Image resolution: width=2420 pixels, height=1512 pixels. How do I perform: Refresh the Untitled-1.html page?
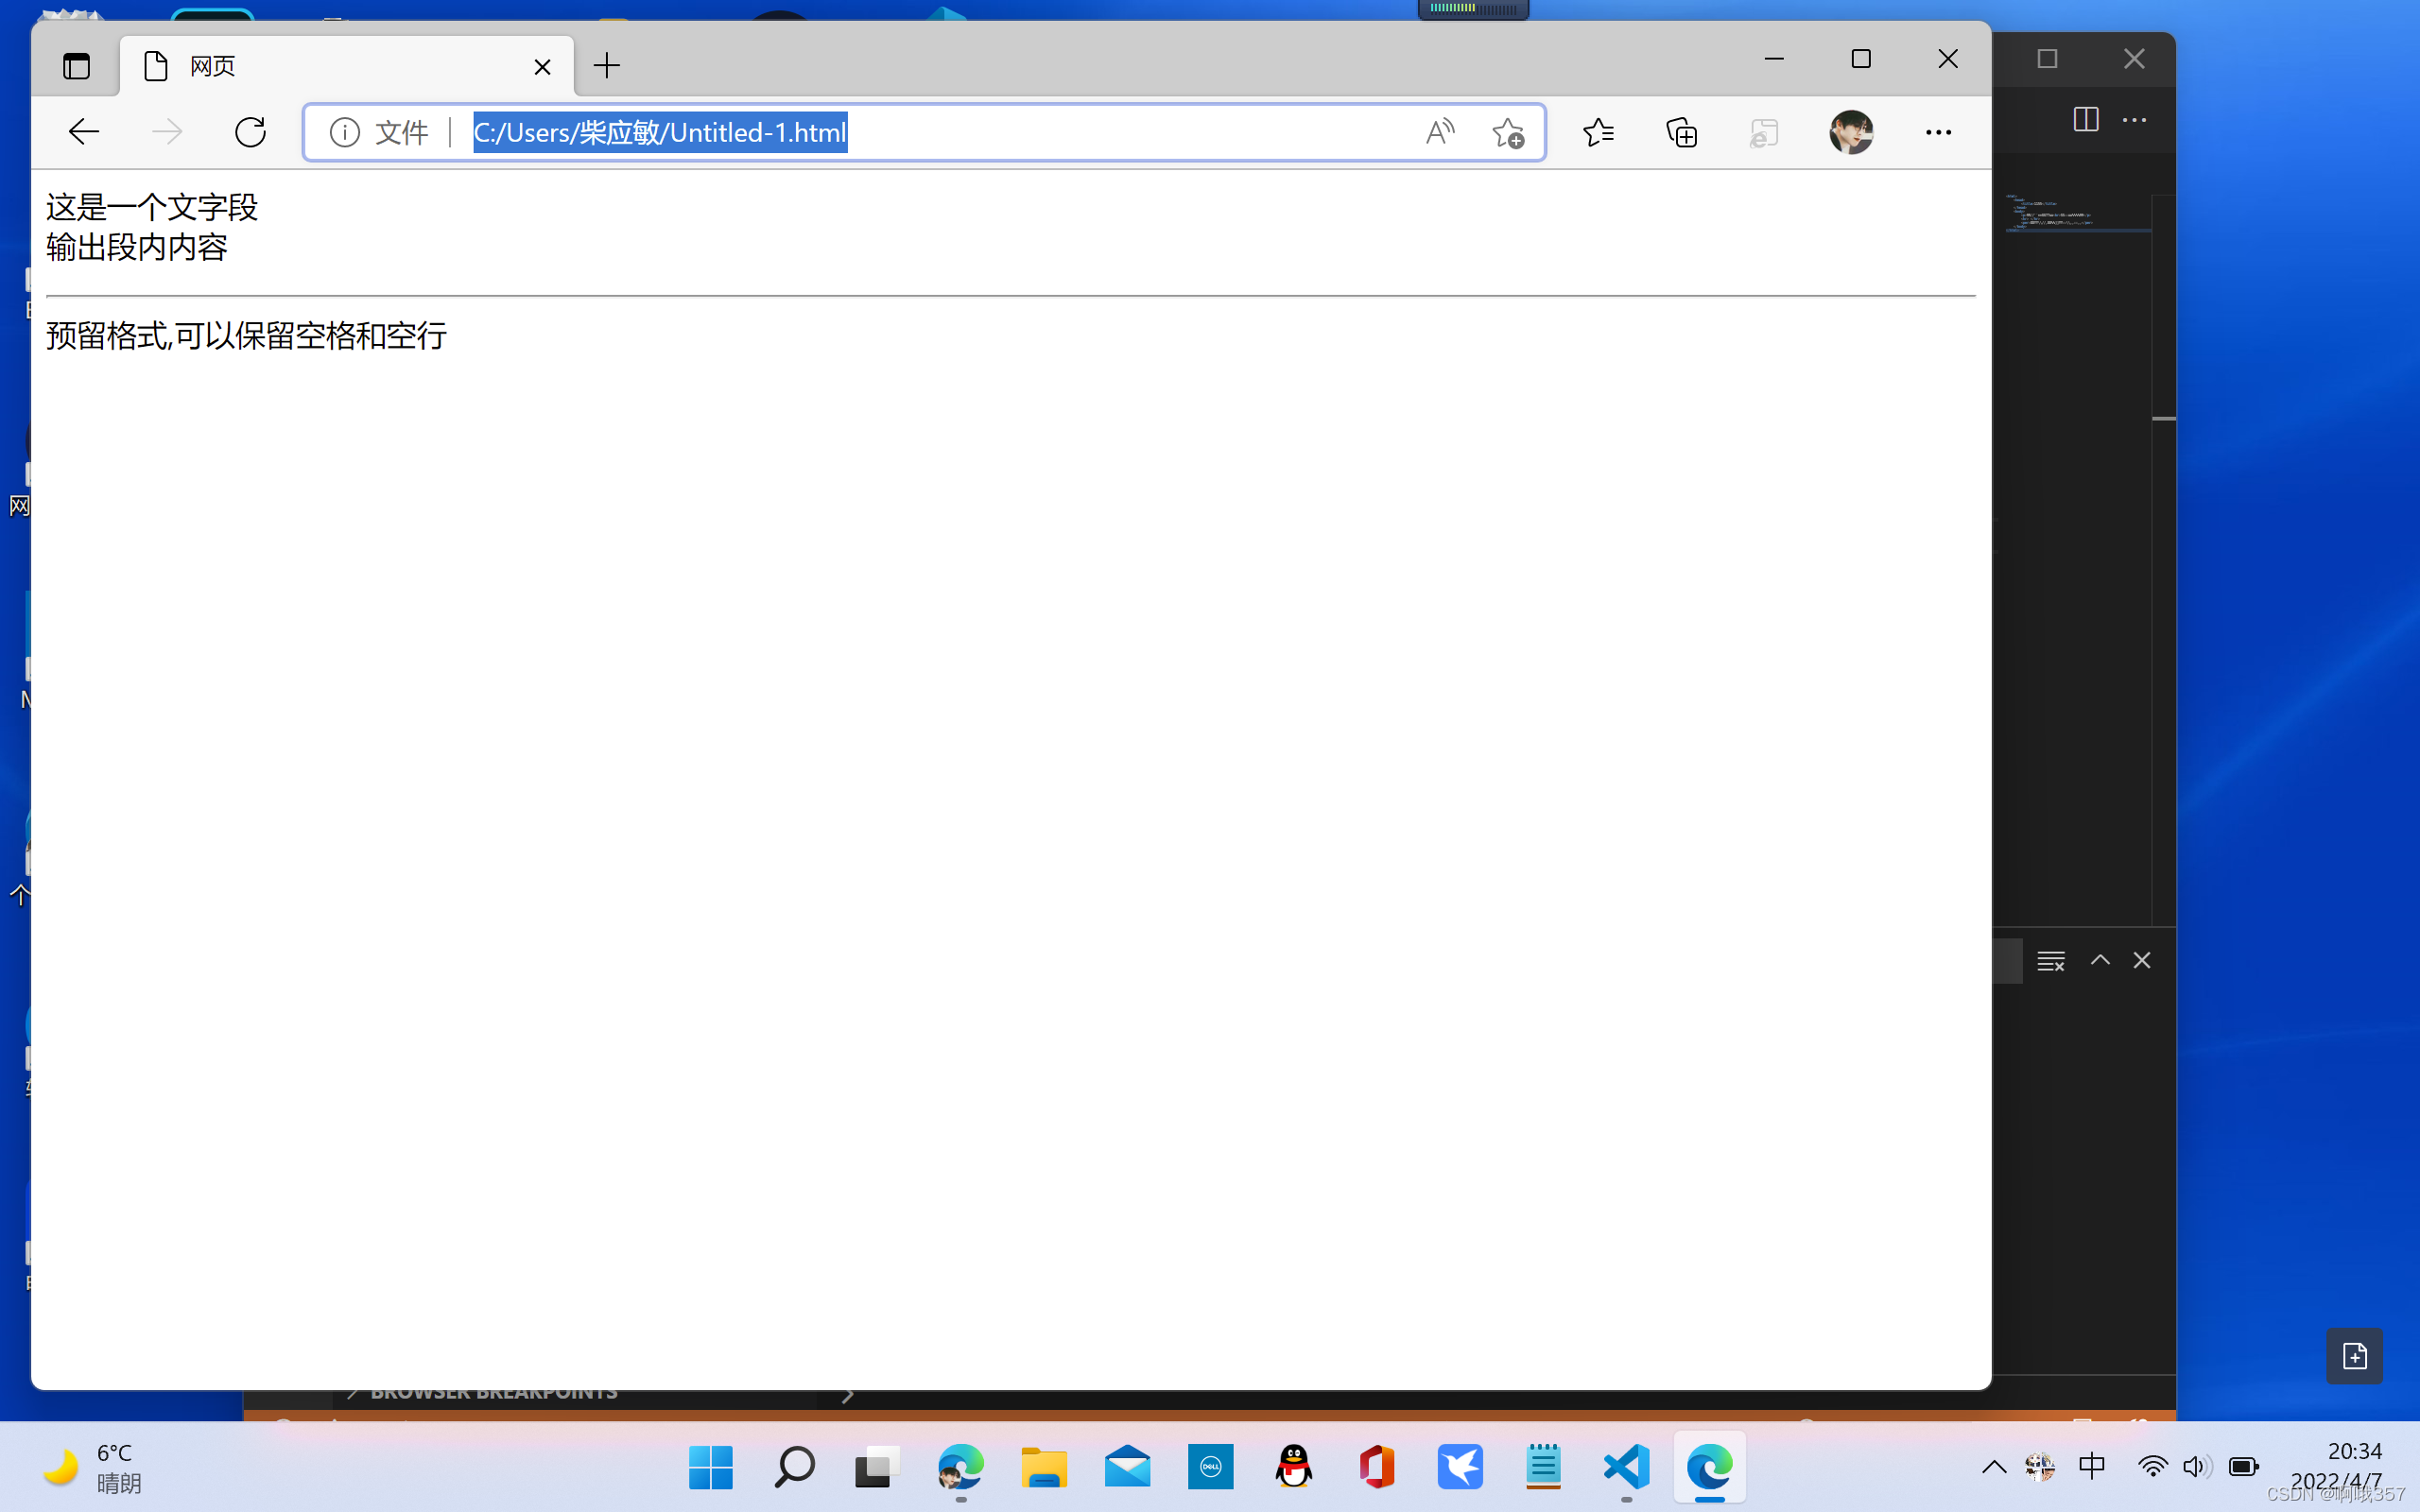250,132
